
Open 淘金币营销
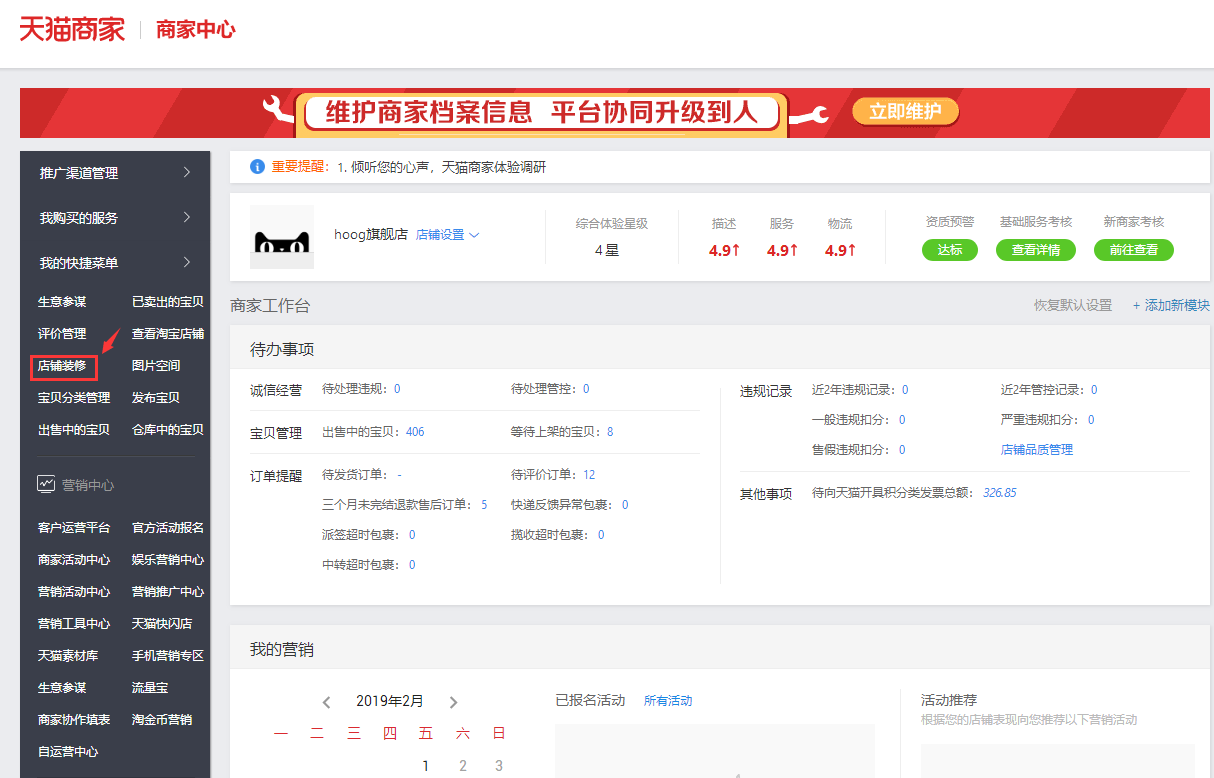(162, 720)
